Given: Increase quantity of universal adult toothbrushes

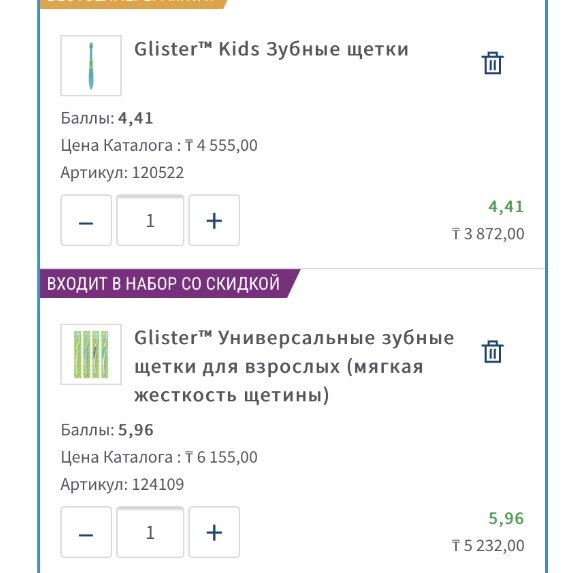Looking at the screenshot, I should [214, 532].
